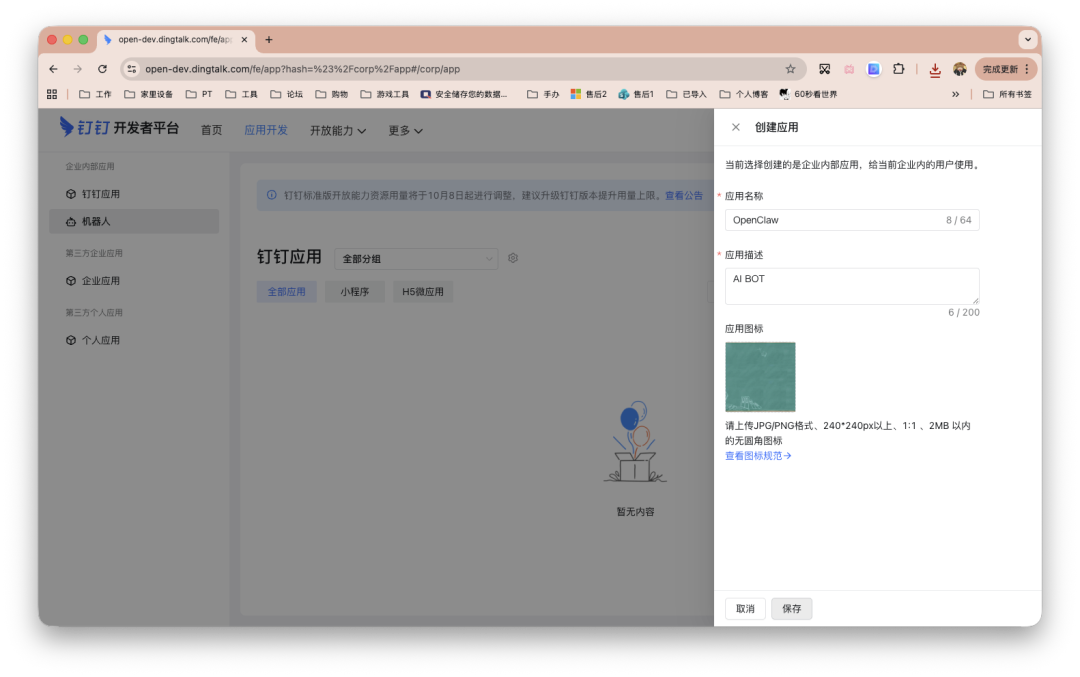Open the 查看公告 link in the banner
The height and width of the screenshot is (677, 1080).
click(683, 195)
